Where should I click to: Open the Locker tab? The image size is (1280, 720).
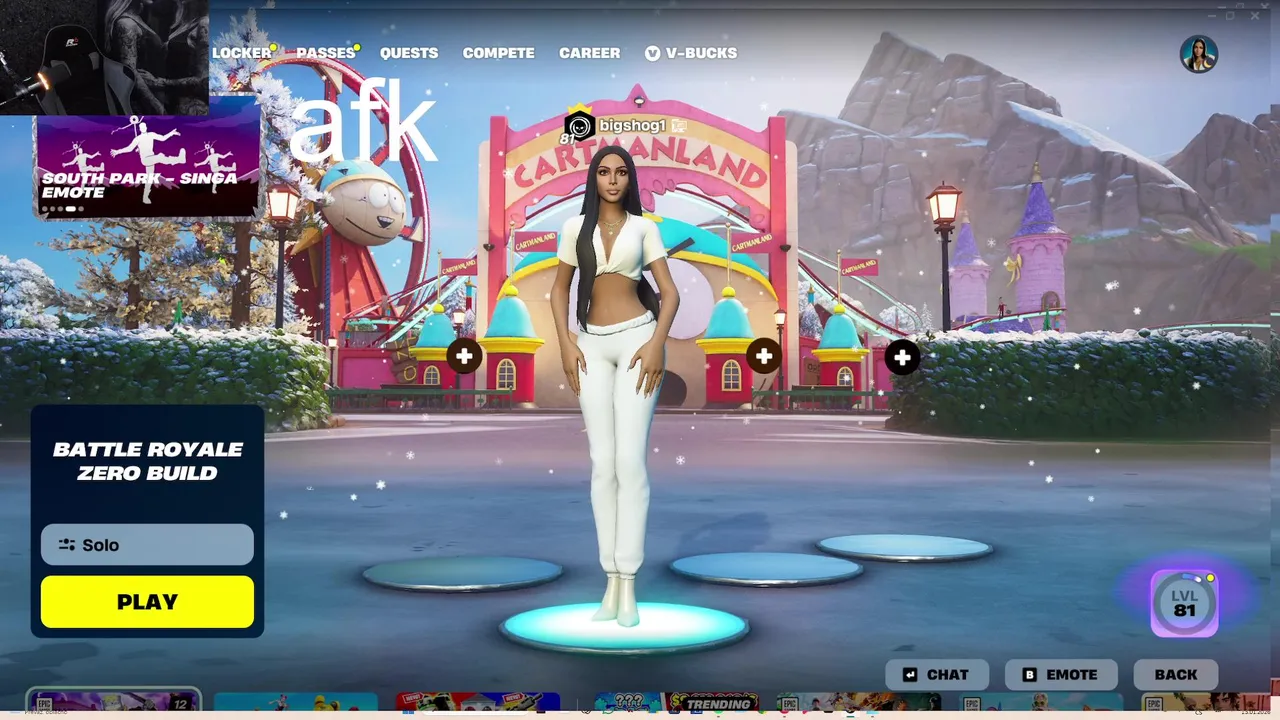241,53
